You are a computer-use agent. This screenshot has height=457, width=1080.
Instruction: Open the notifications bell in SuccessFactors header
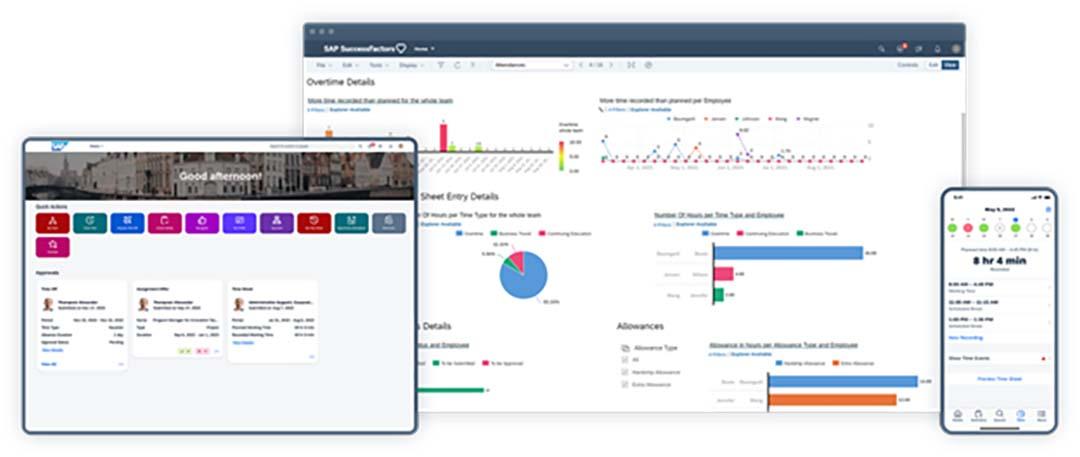[937, 49]
